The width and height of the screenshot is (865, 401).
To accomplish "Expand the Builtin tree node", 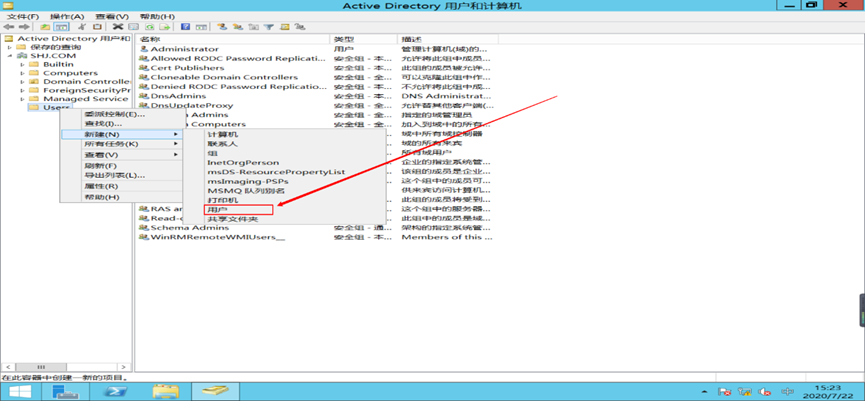I will (22, 65).
